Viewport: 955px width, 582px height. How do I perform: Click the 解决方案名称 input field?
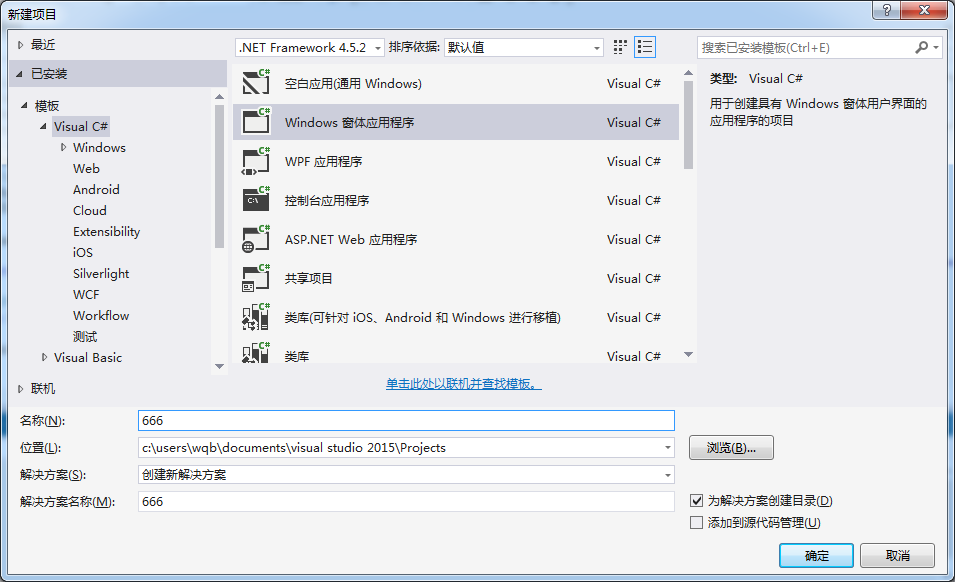coord(406,502)
